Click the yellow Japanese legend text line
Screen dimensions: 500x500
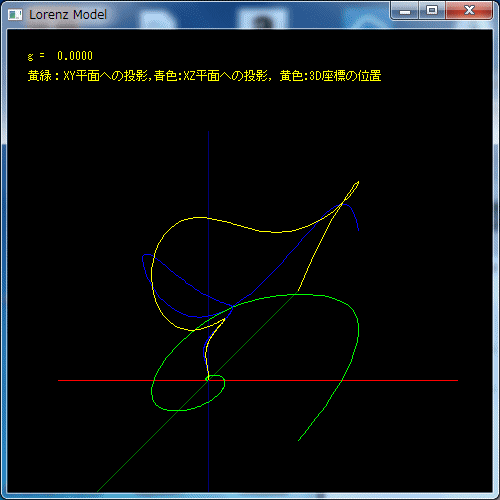204,76
